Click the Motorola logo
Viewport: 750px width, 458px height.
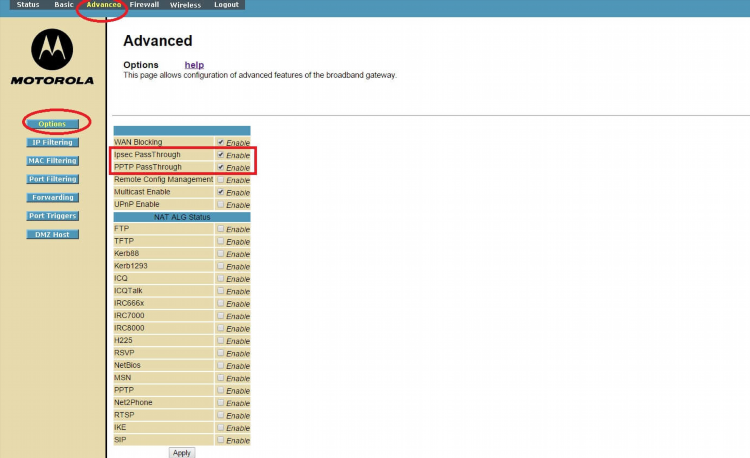pos(52,57)
